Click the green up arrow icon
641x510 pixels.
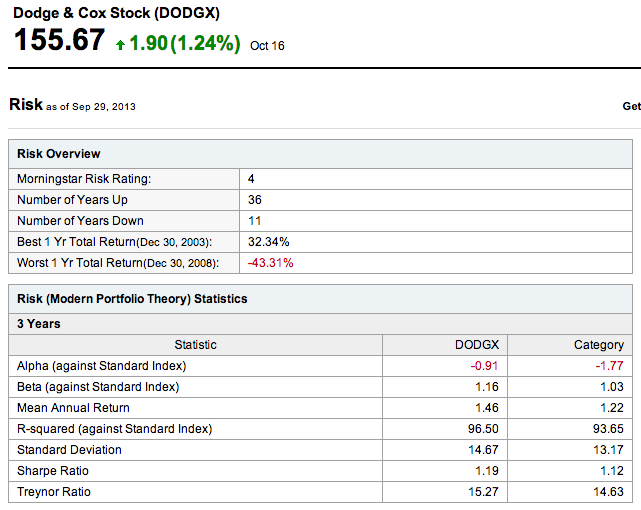(x=120, y=45)
